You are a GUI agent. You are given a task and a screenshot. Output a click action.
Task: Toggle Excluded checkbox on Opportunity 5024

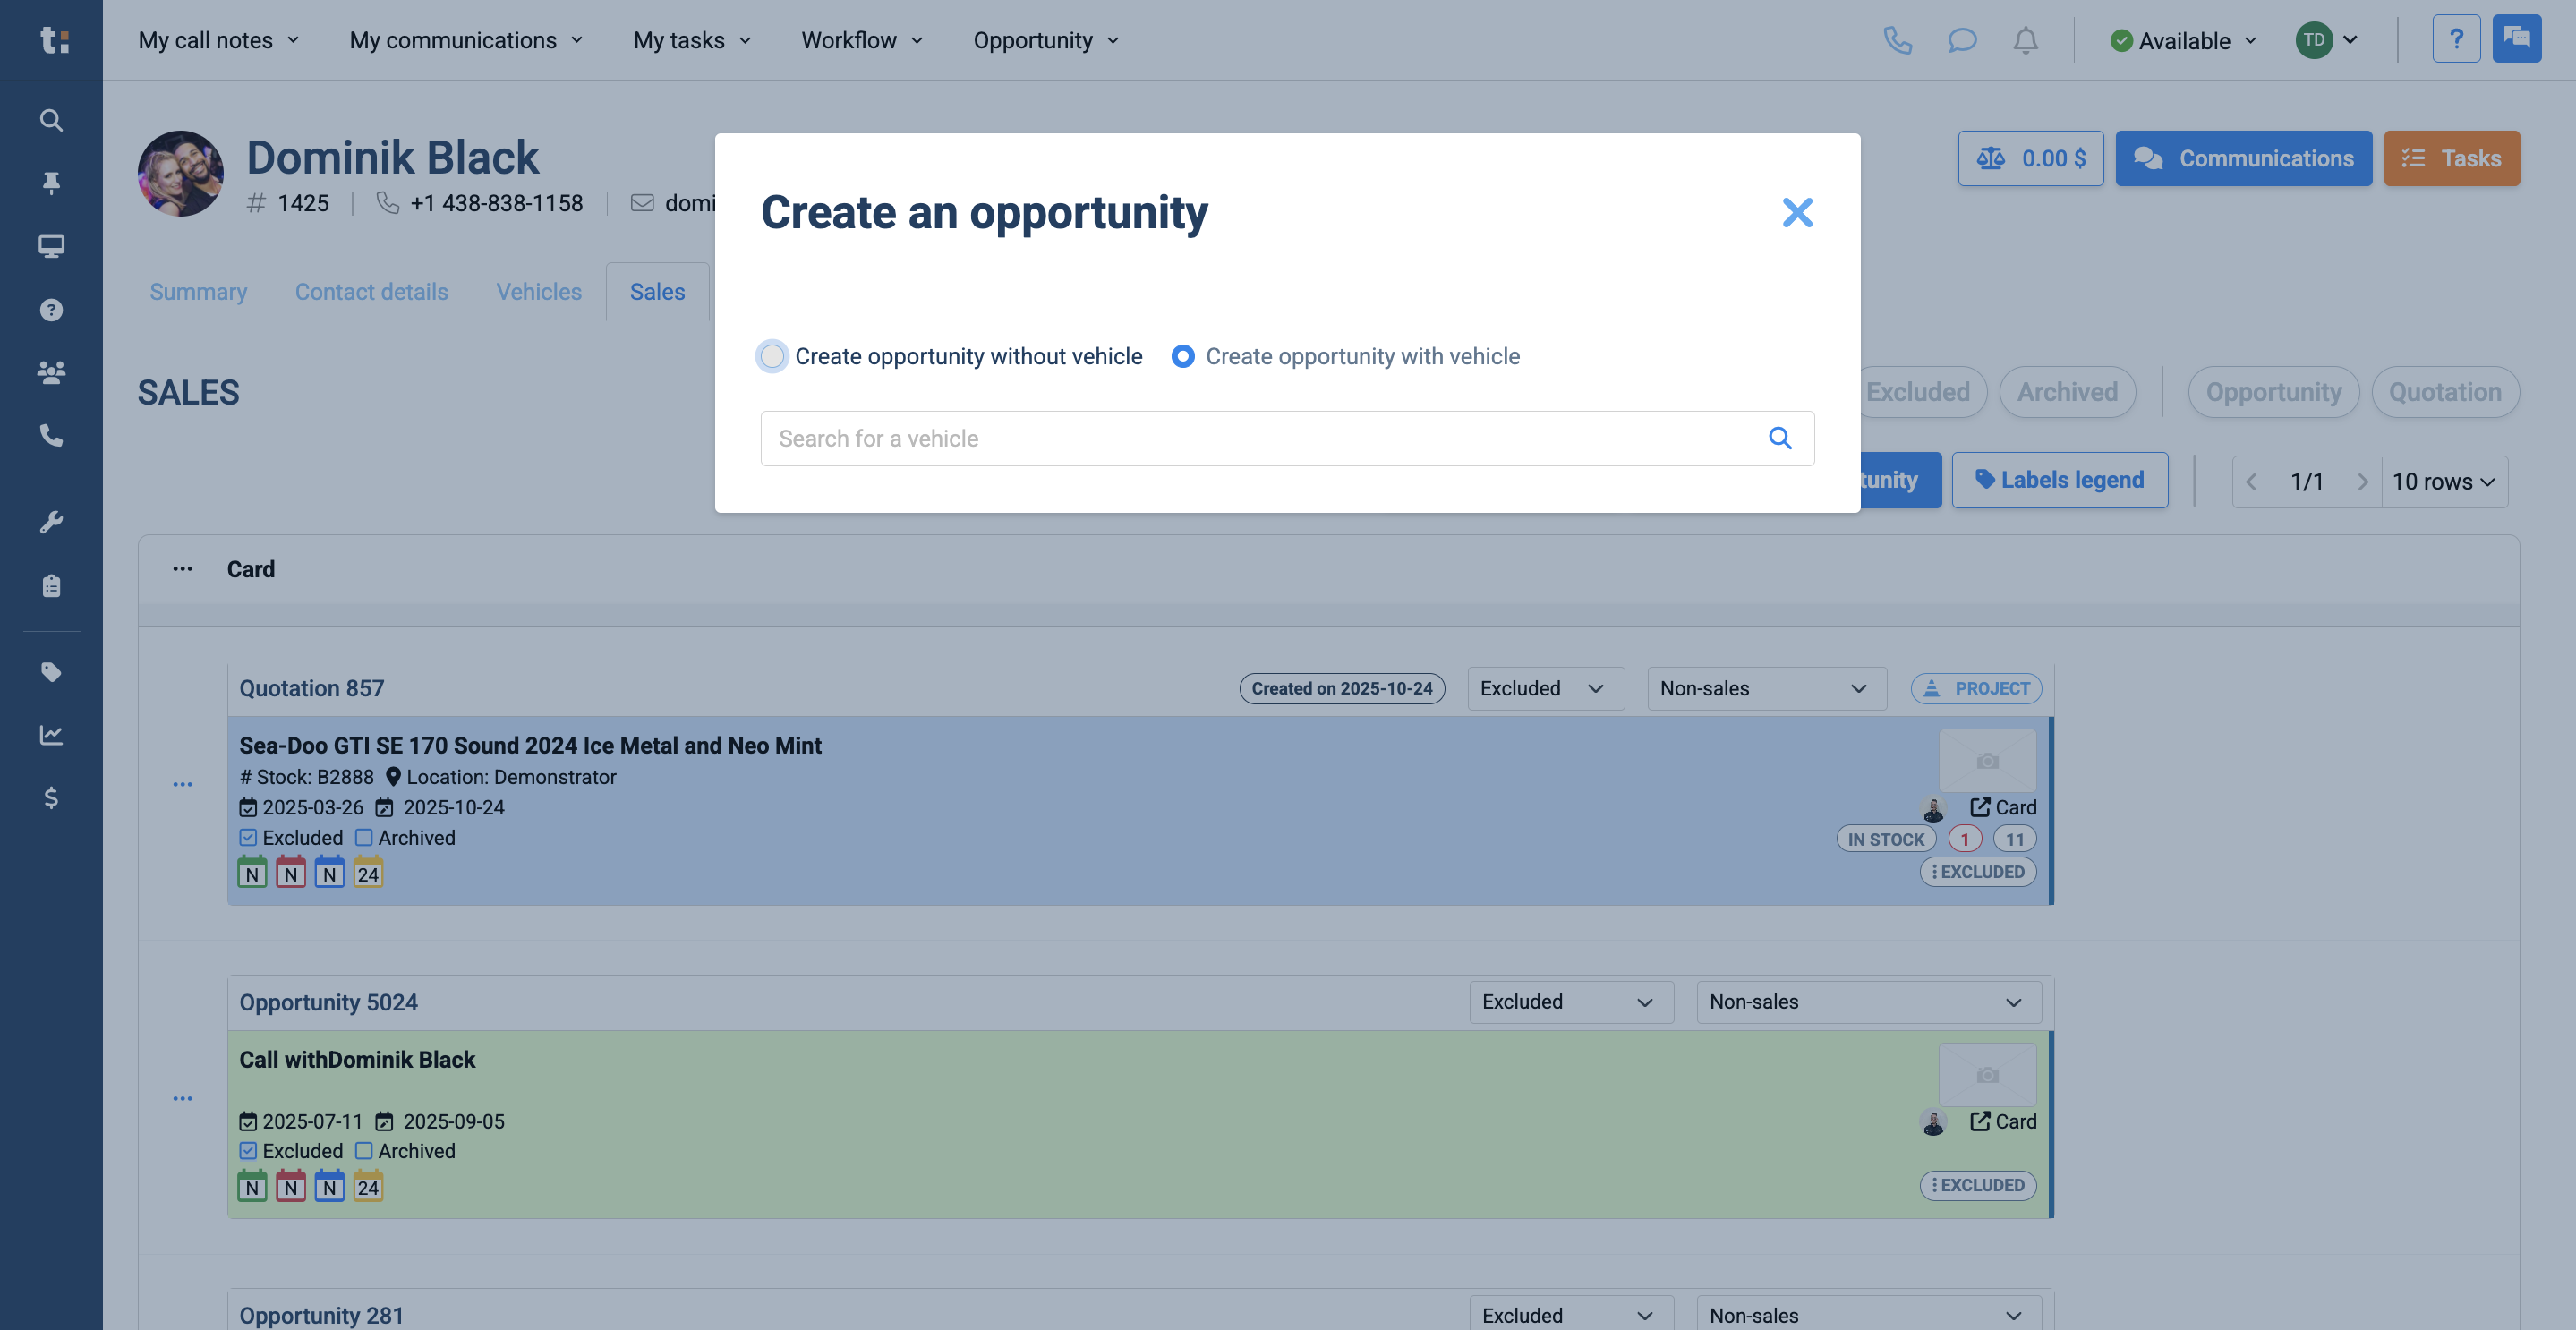(x=248, y=1151)
